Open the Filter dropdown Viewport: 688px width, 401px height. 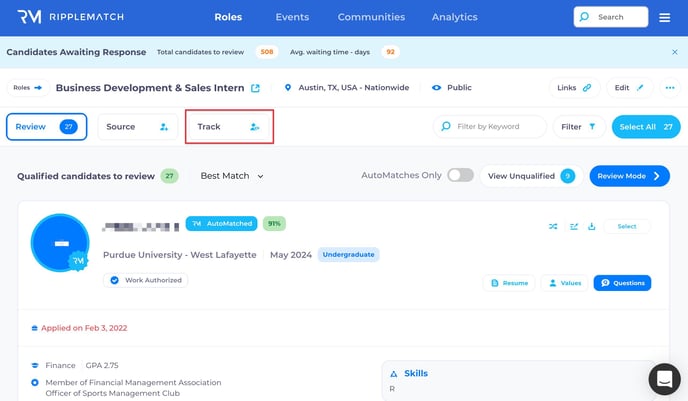pos(578,127)
